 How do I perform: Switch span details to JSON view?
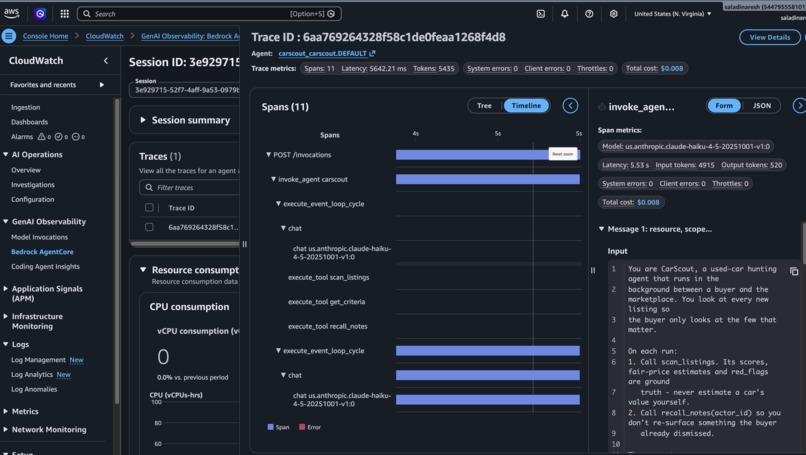(761, 105)
